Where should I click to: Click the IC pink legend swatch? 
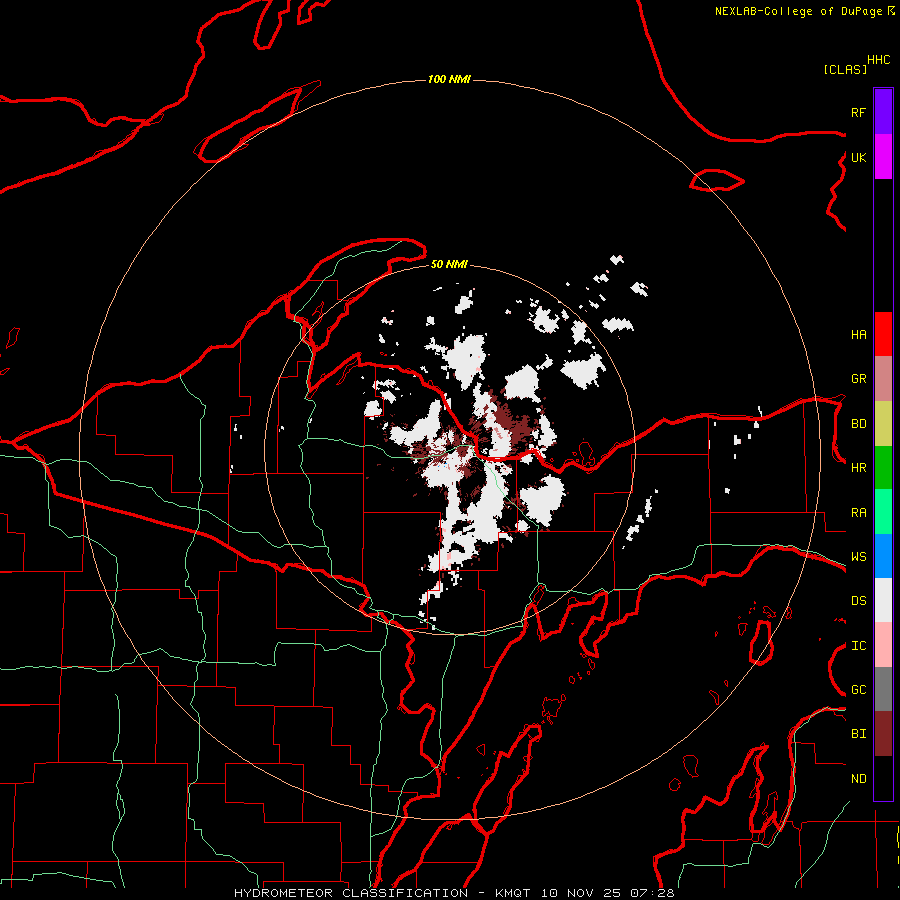883,645
